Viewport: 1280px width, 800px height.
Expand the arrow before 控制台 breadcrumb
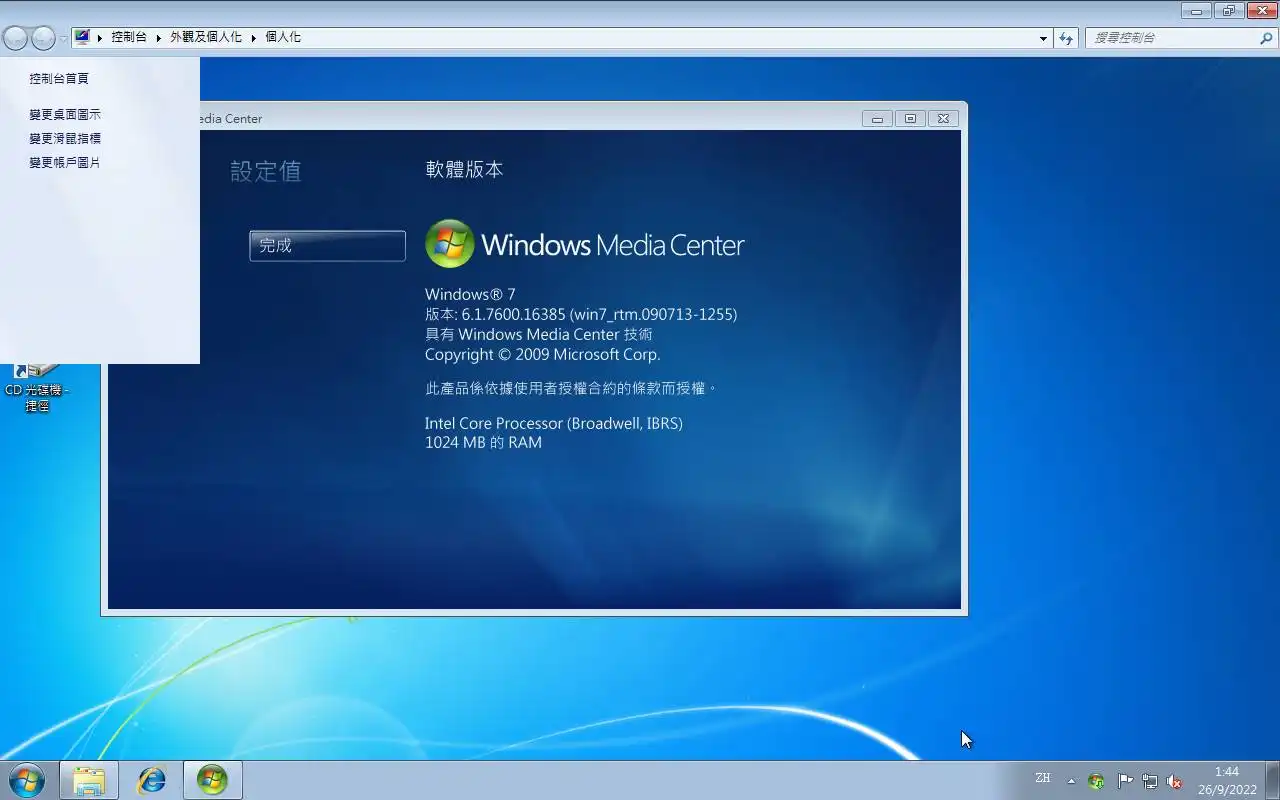click(100, 37)
